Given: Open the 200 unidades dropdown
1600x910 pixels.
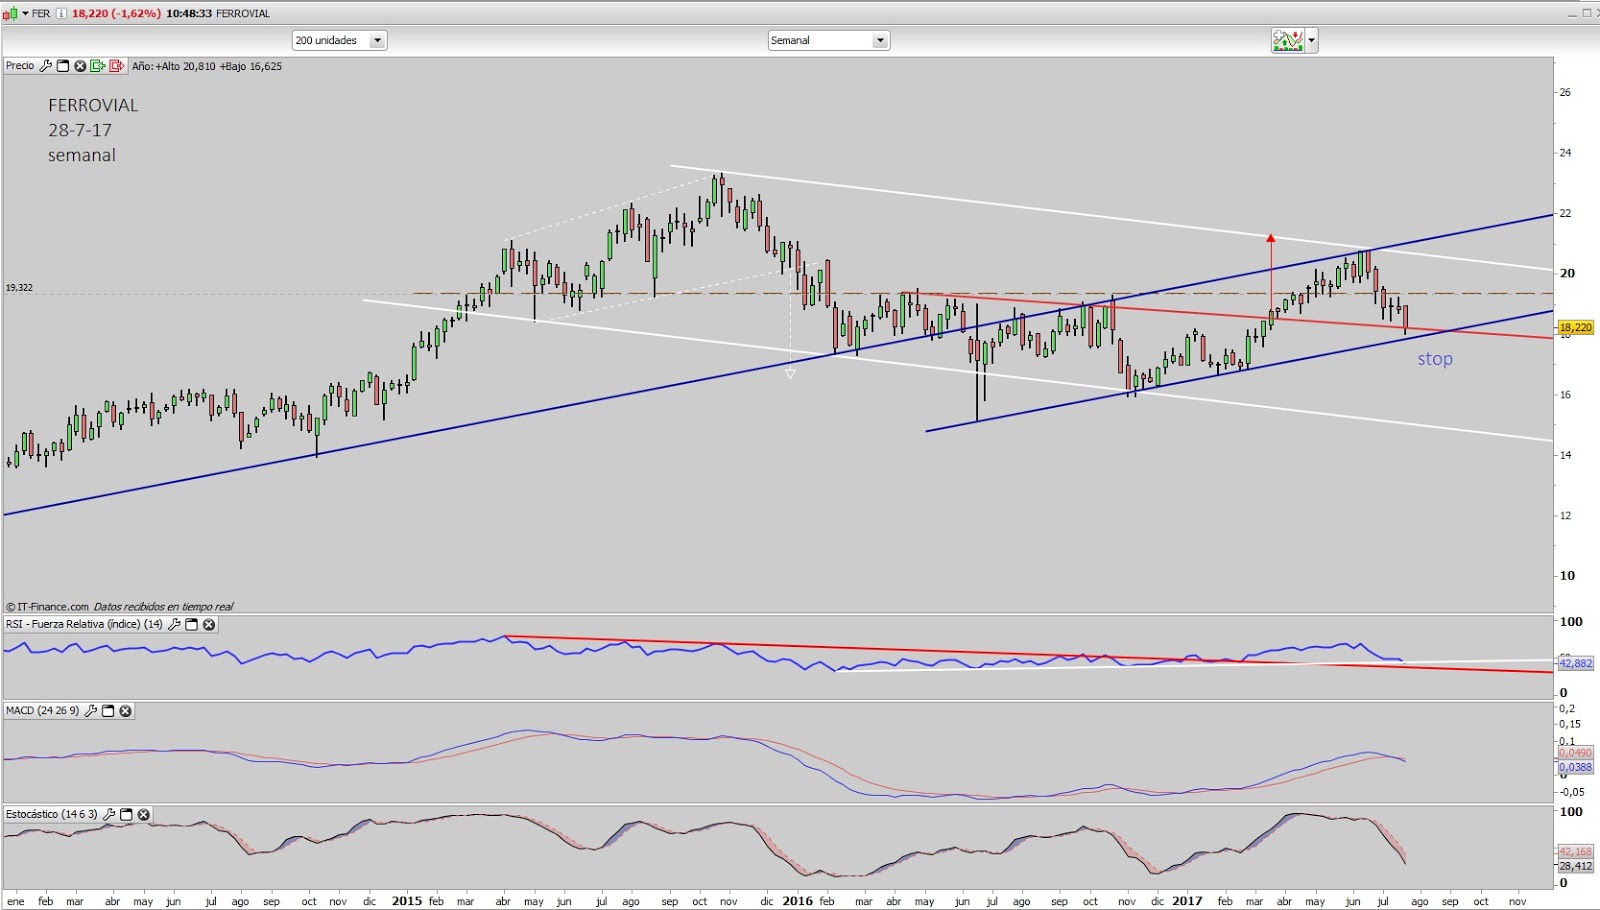Looking at the screenshot, I should (x=339, y=41).
